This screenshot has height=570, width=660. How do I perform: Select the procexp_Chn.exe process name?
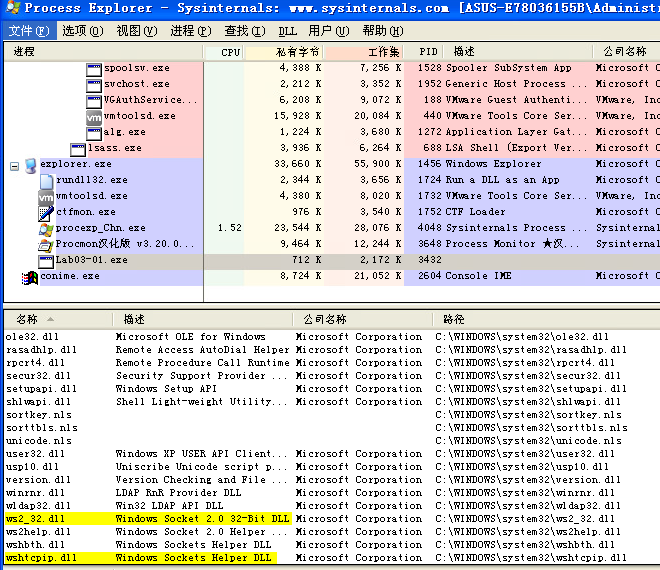(101, 228)
